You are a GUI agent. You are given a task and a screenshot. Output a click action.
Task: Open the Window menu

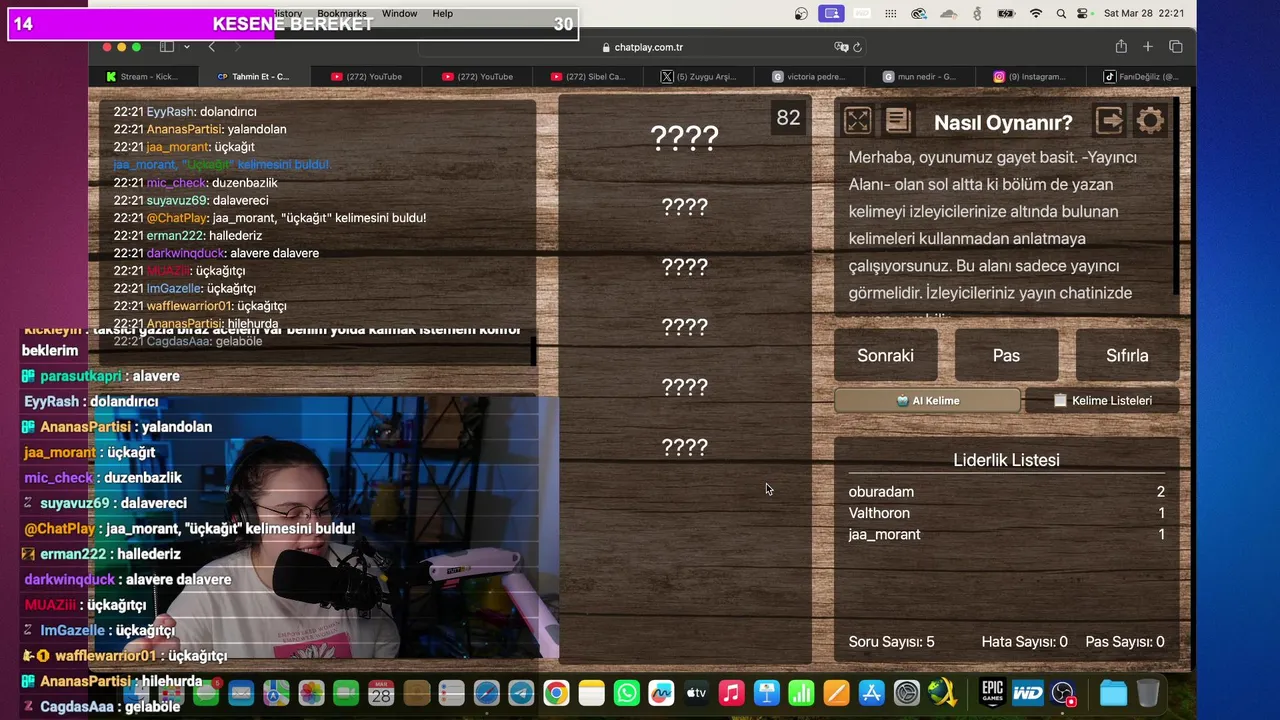point(399,14)
